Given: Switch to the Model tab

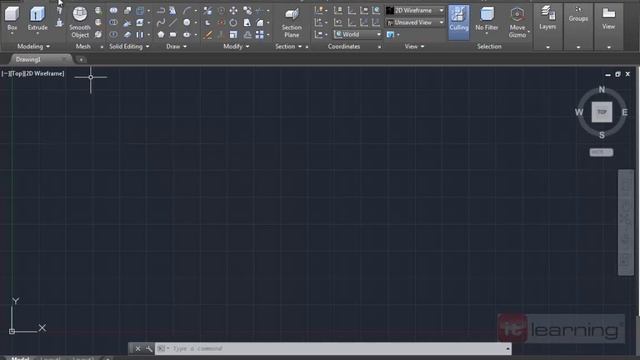Looking at the screenshot, I should (x=20, y=358).
